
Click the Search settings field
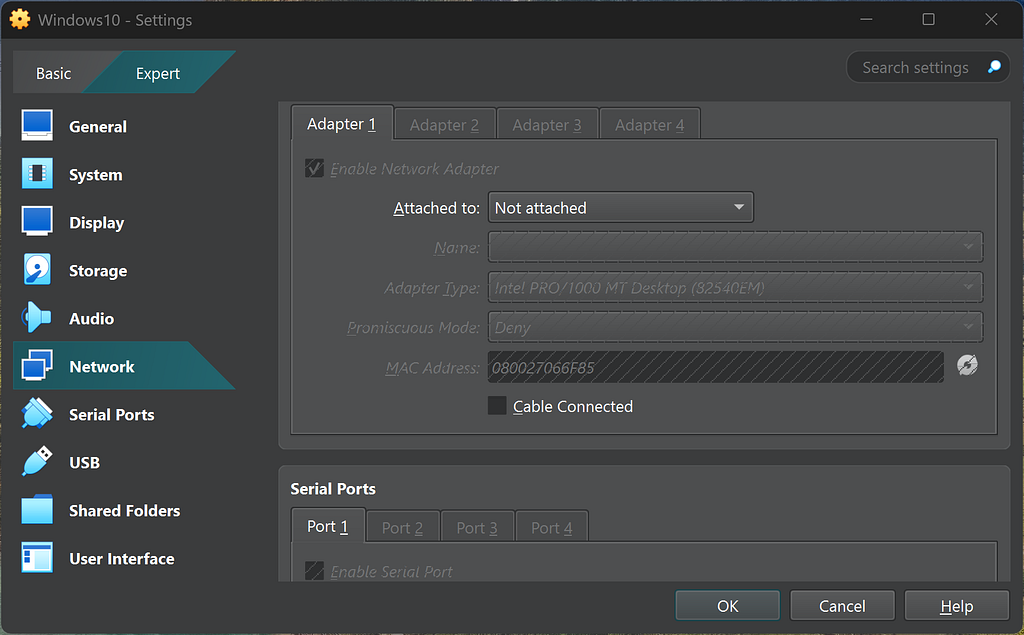pyautogui.click(x=915, y=68)
